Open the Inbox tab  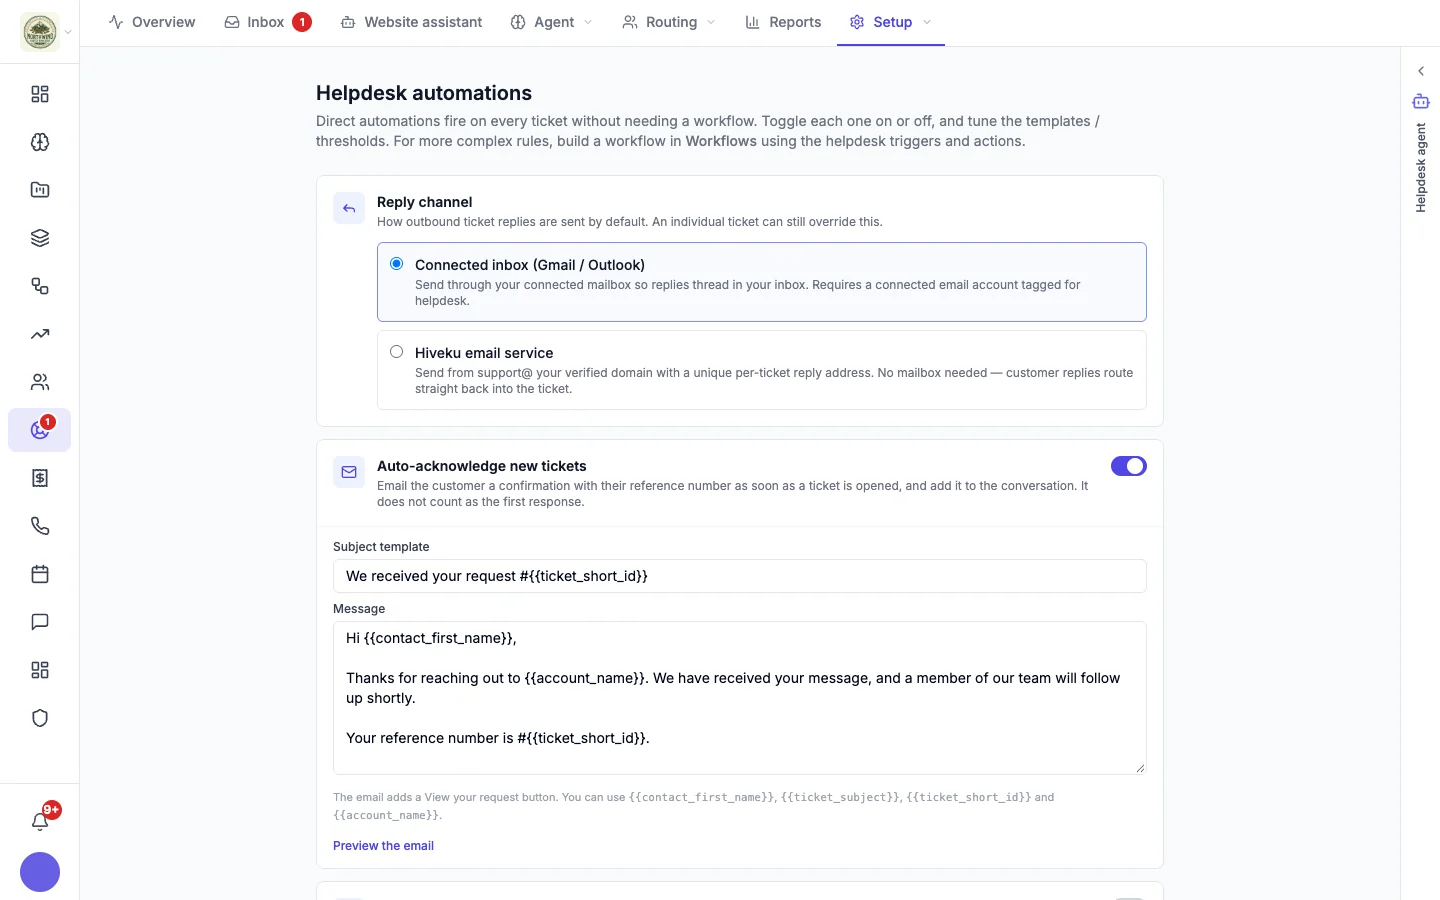(x=268, y=22)
